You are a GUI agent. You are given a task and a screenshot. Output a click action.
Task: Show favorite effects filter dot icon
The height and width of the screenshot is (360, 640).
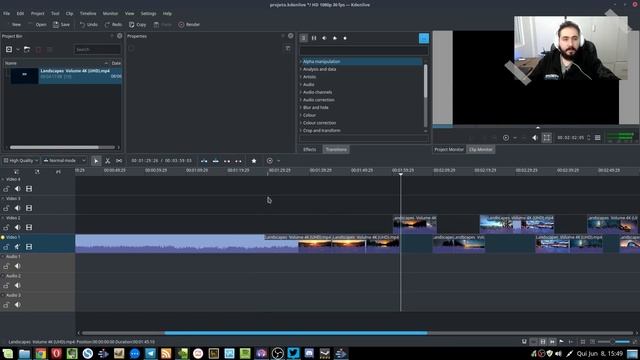pyautogui.click(x=345, y=38)
